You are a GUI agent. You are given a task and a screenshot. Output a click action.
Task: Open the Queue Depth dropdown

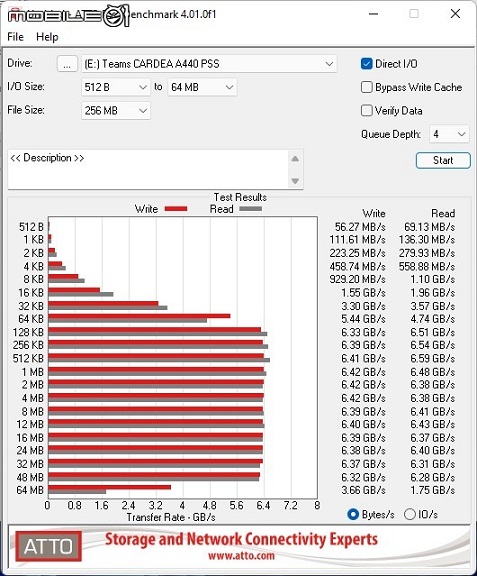coord(449,134)
